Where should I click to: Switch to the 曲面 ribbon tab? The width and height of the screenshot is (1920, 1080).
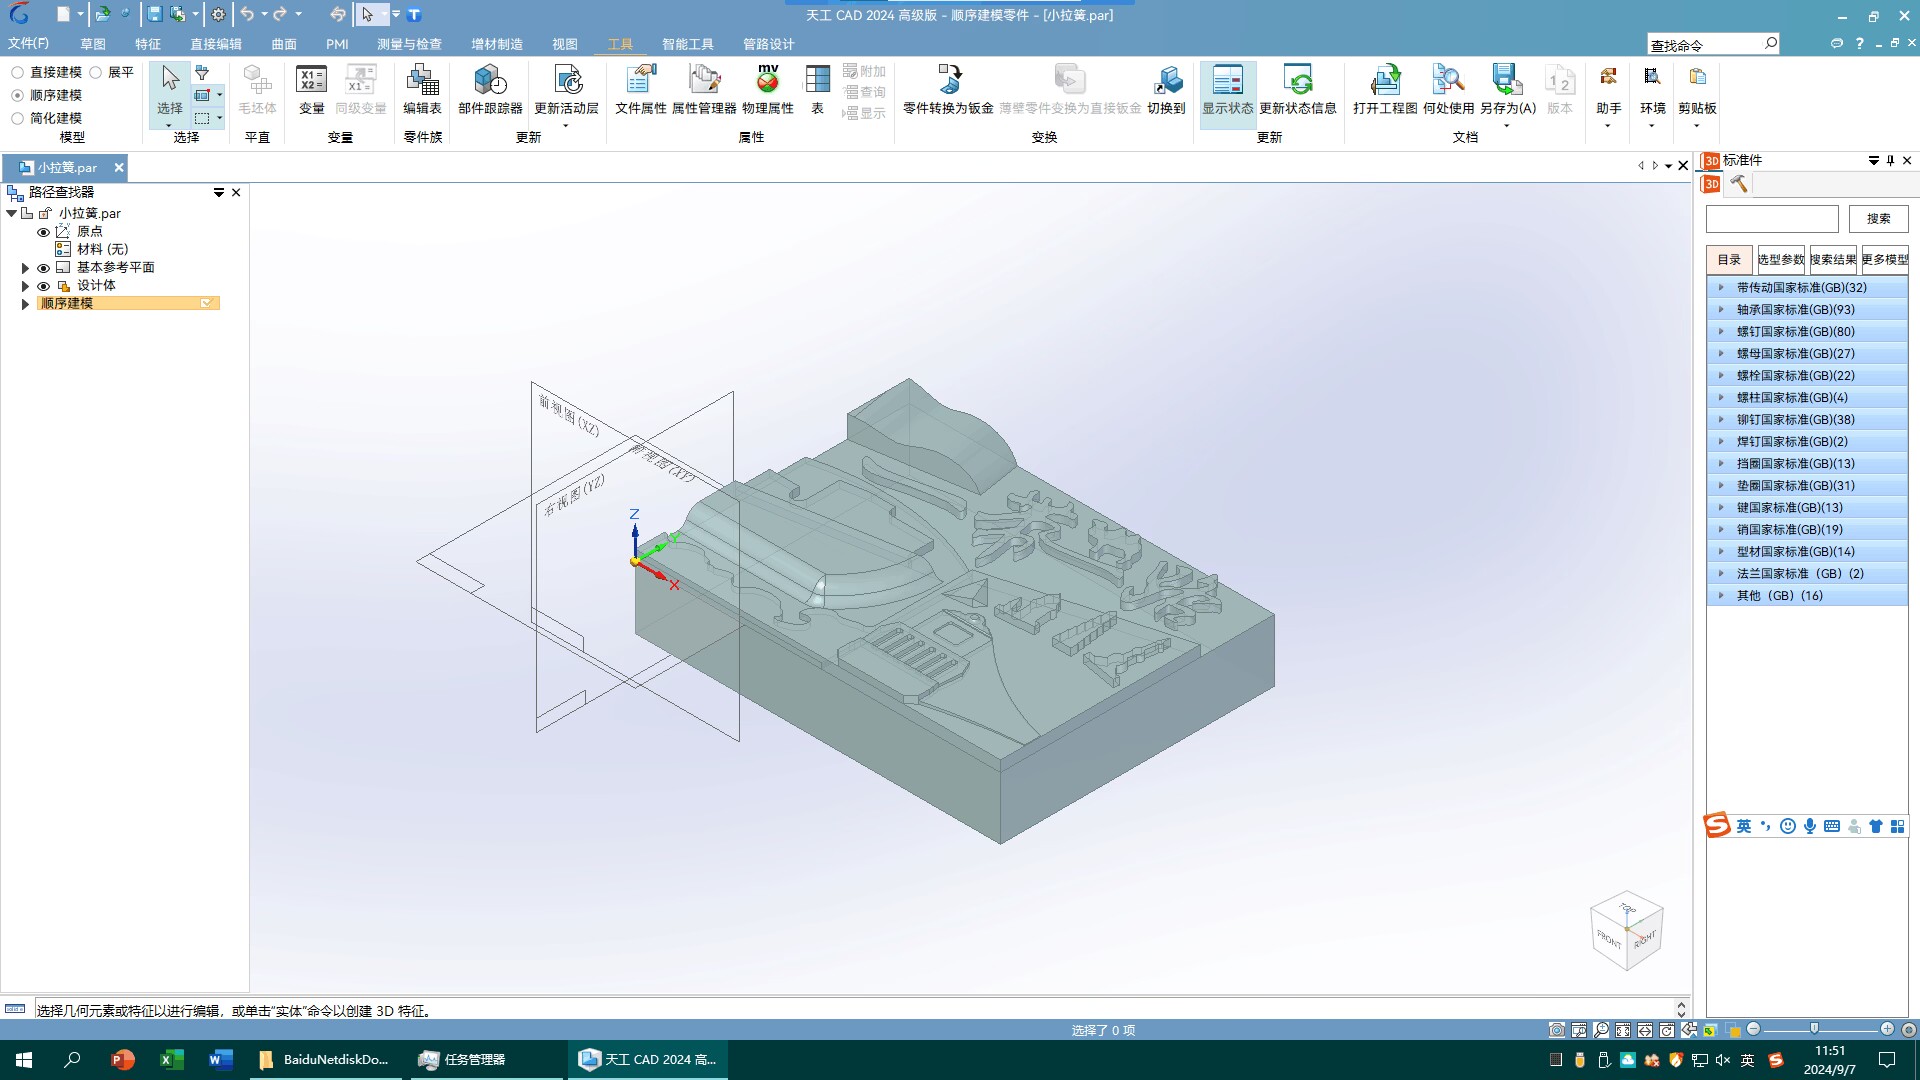tap(284, 44)
